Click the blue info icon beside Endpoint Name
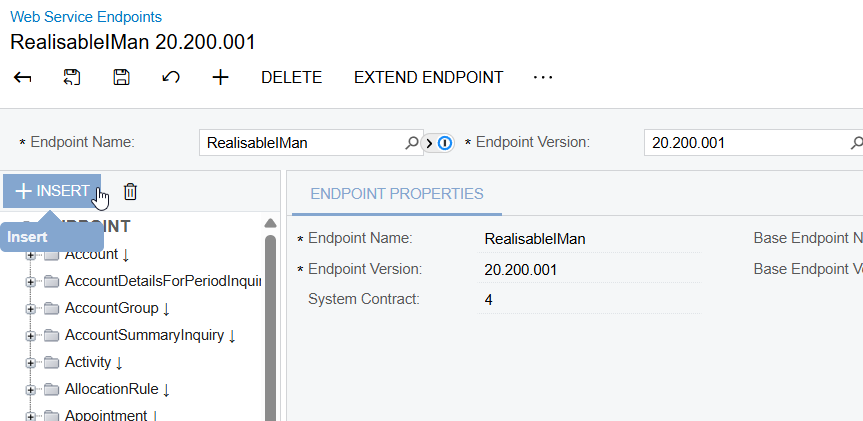The image size is (863, 421). 445,143
